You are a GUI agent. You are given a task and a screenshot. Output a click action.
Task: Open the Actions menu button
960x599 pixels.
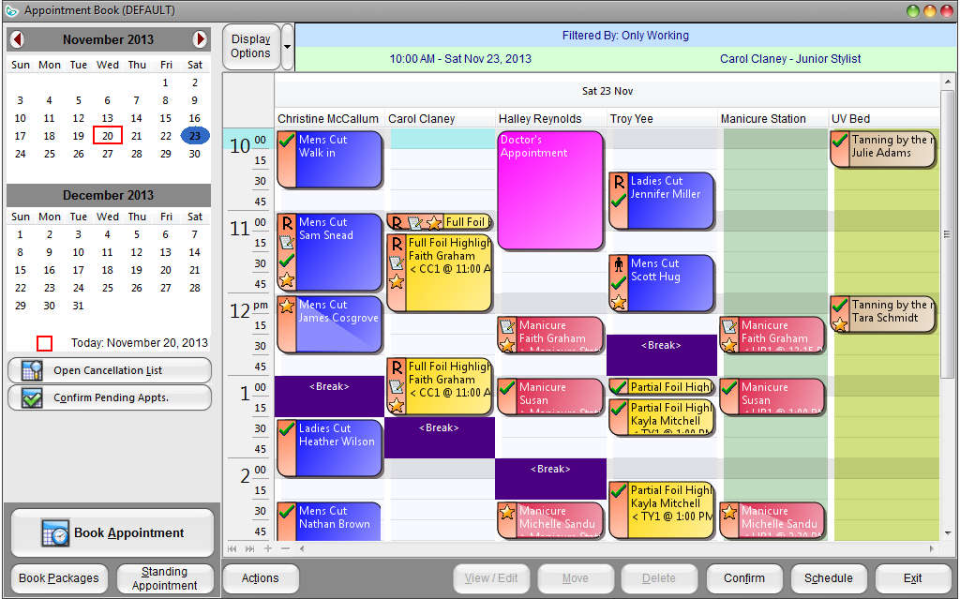point(260,578)
